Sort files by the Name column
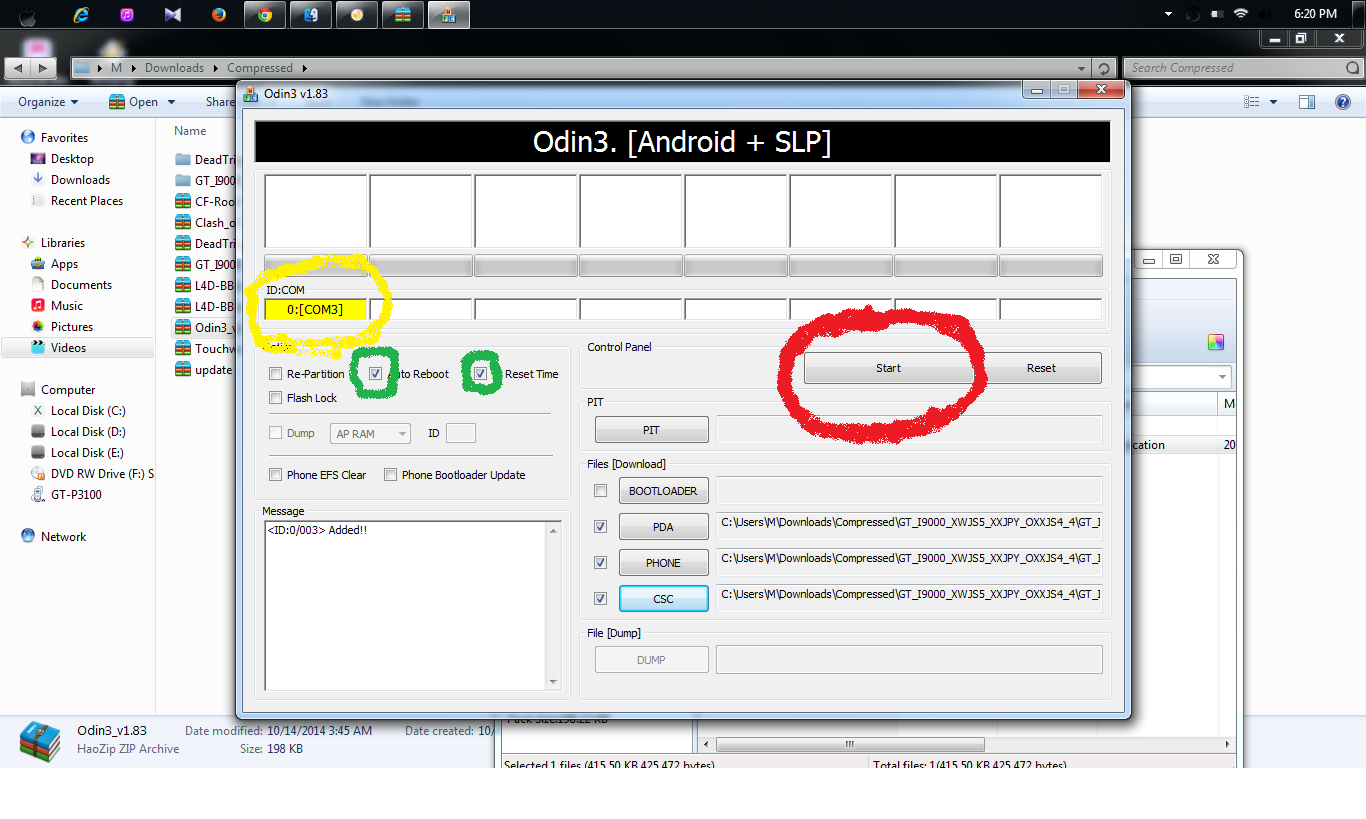 tap(190, 131)
